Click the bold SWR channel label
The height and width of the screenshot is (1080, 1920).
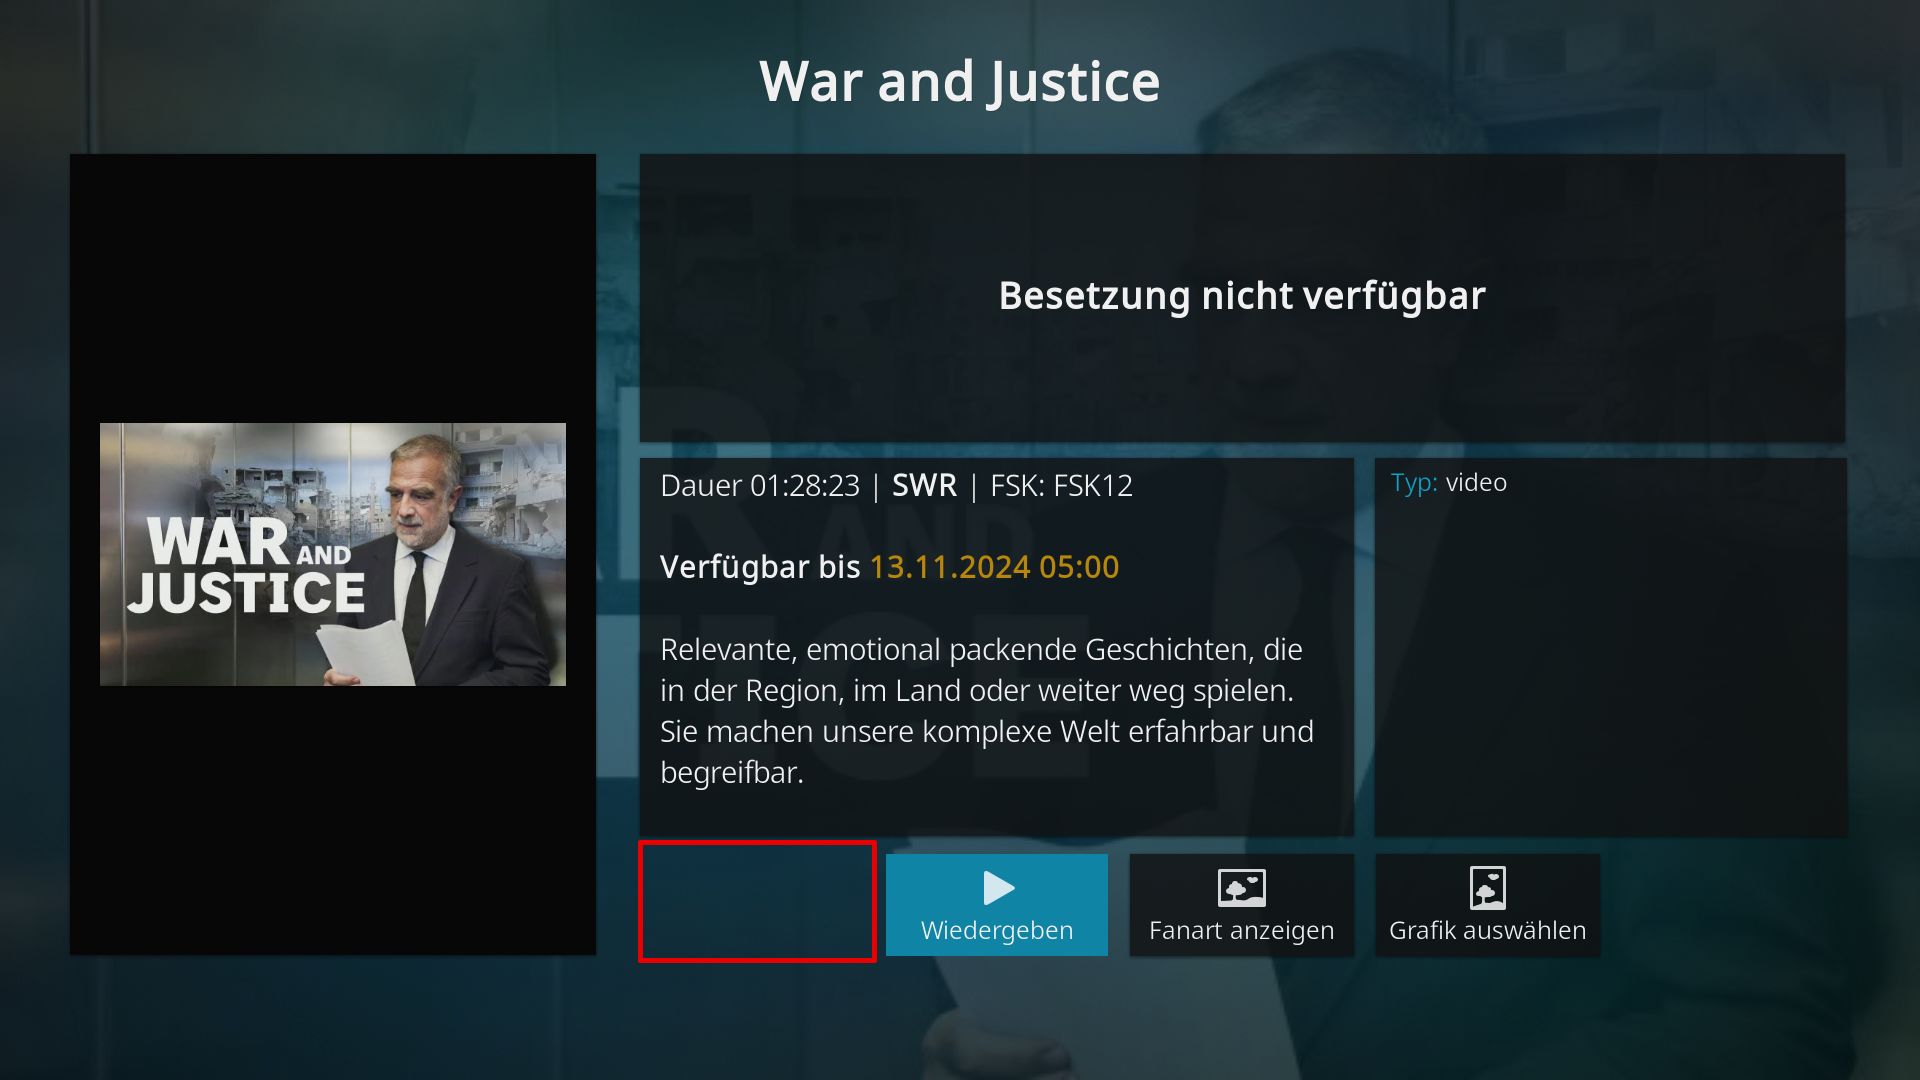[924, 486]
